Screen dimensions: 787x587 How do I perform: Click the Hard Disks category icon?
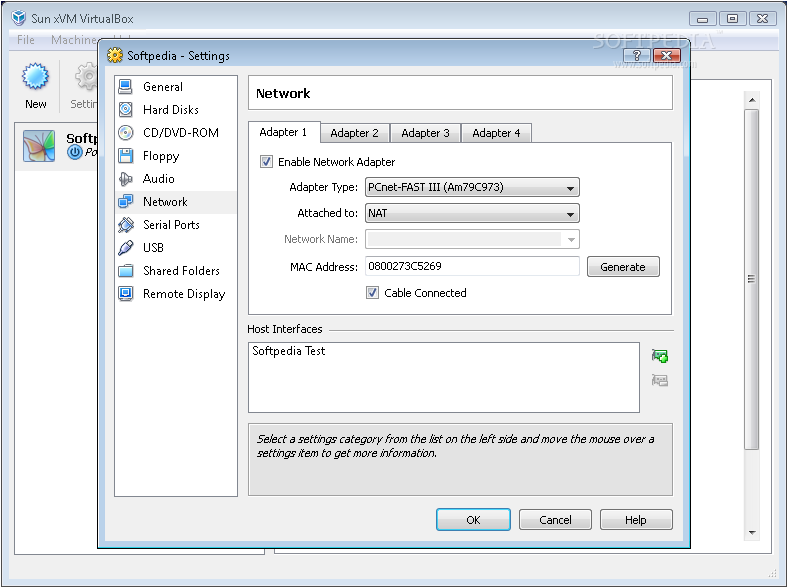tap(125, 109)
